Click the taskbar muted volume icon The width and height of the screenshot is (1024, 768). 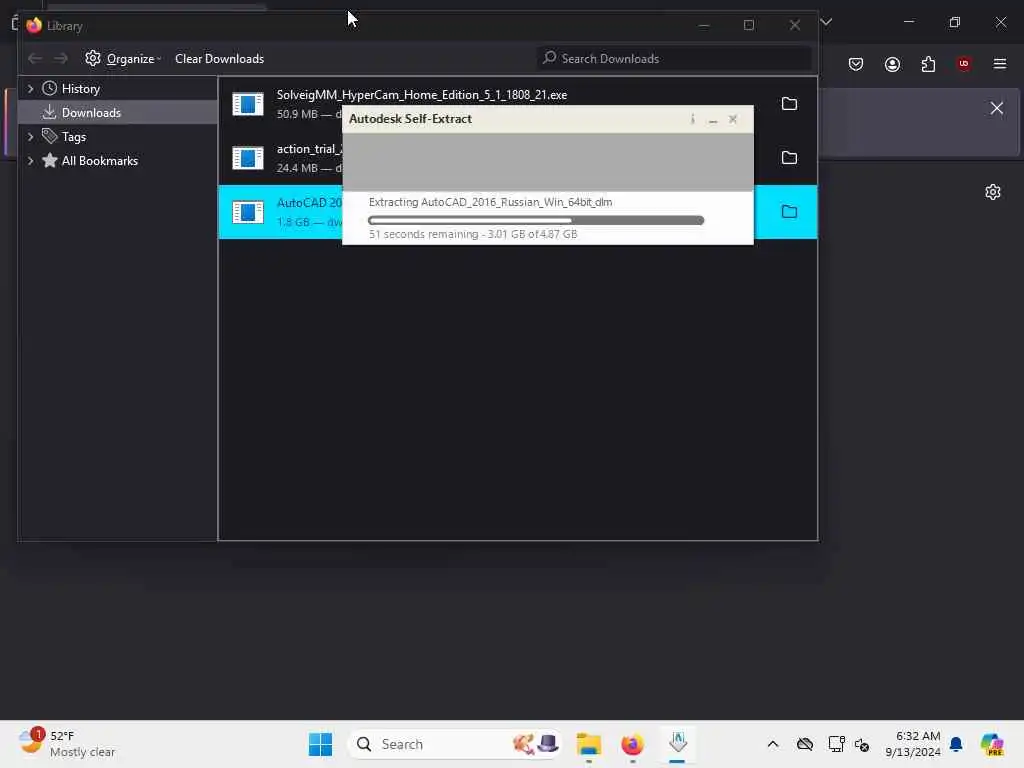pyautogui.click(x=862, y=745)
